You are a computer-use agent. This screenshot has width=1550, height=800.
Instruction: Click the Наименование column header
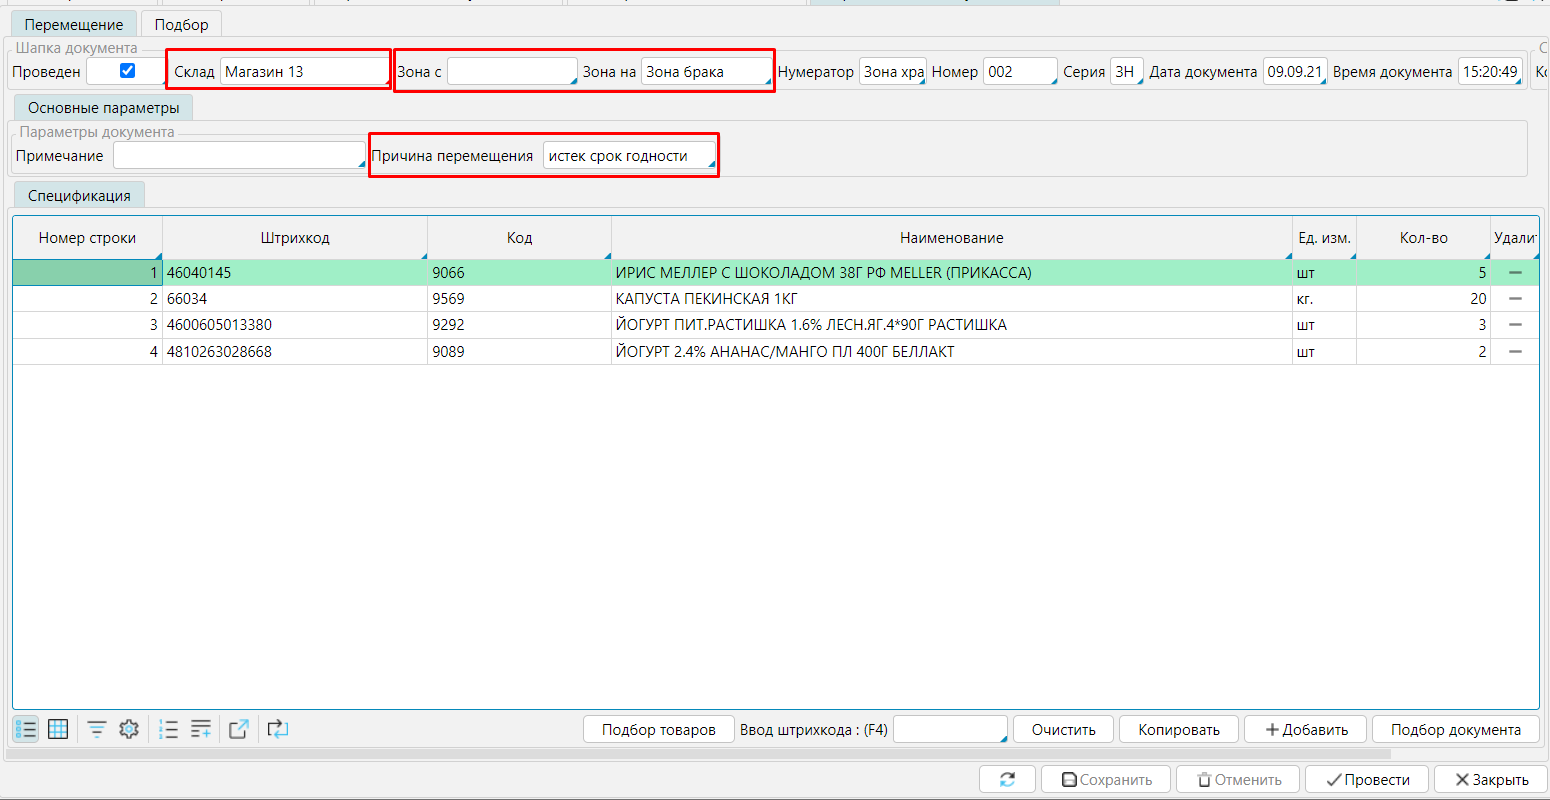(951, 238)
